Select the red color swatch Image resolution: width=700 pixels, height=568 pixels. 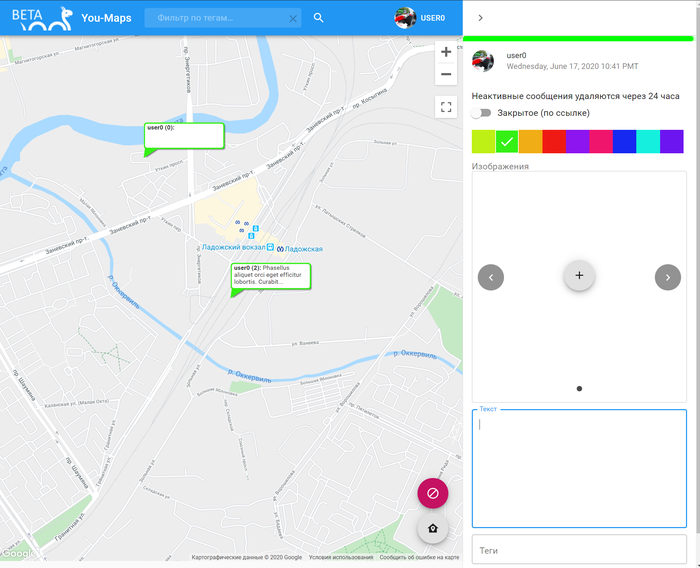[x=554, y=142]
